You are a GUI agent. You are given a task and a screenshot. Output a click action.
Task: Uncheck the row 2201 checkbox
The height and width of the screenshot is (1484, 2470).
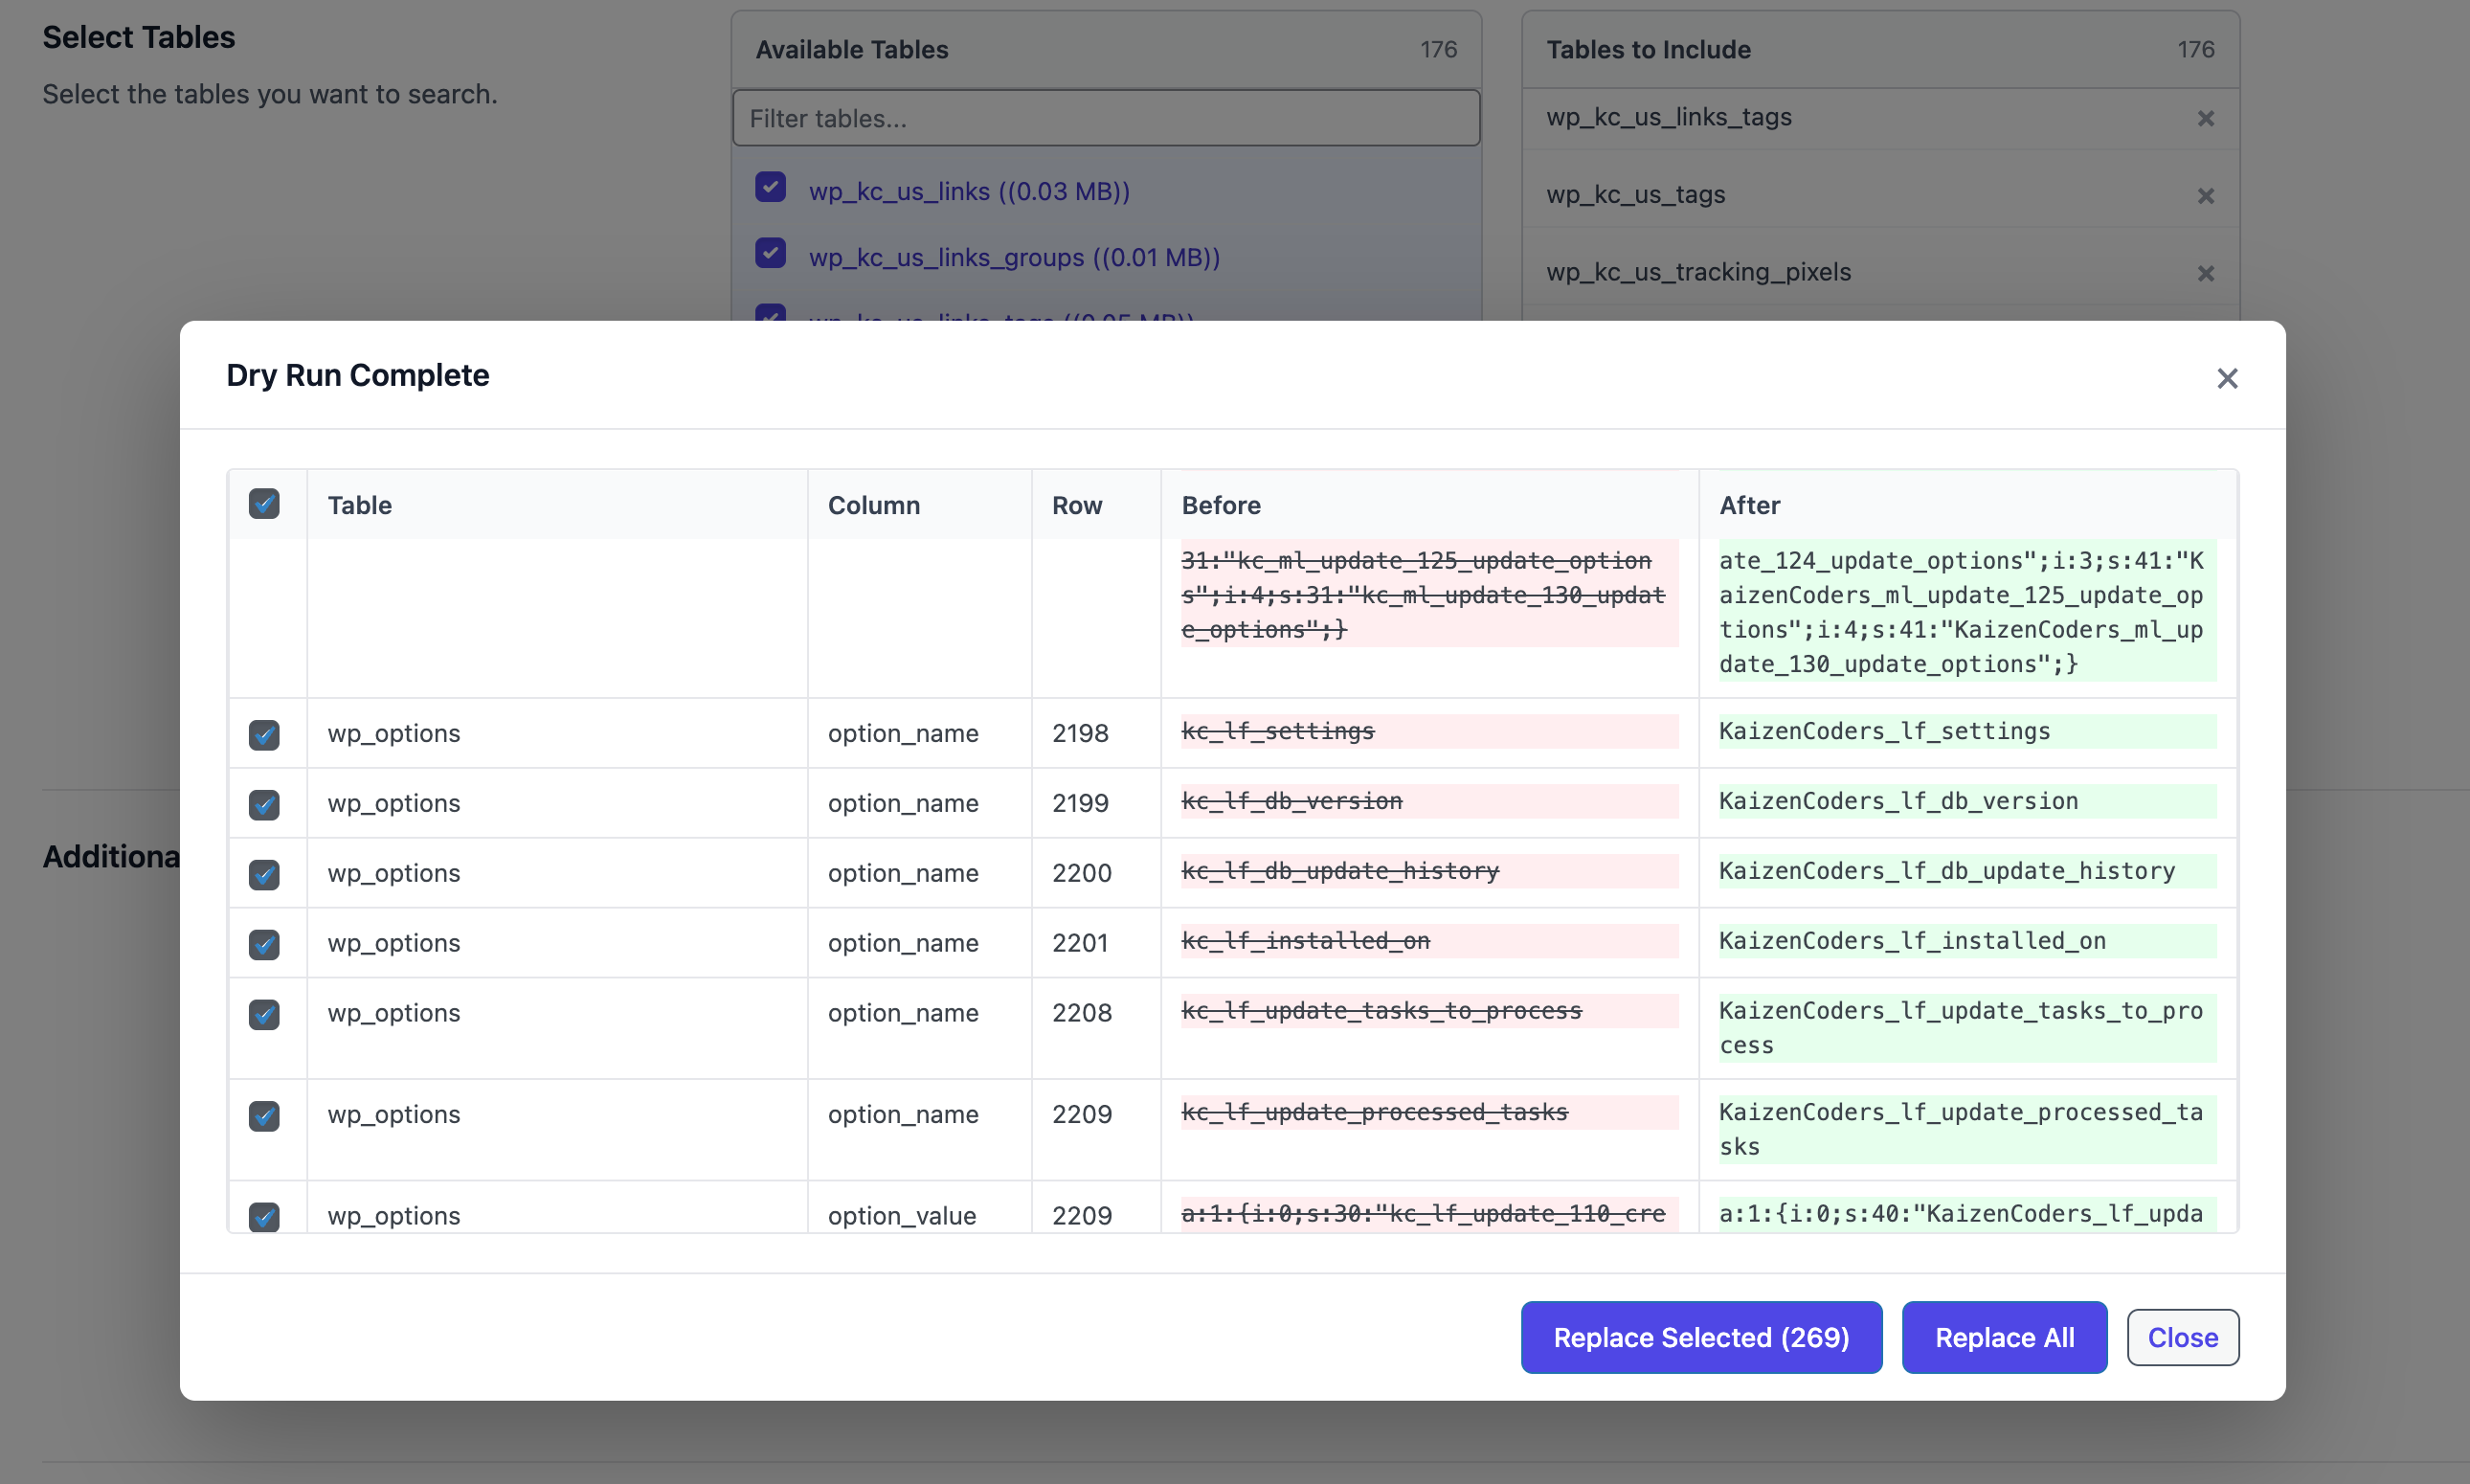pyautogui.click(x=264, y=944)
